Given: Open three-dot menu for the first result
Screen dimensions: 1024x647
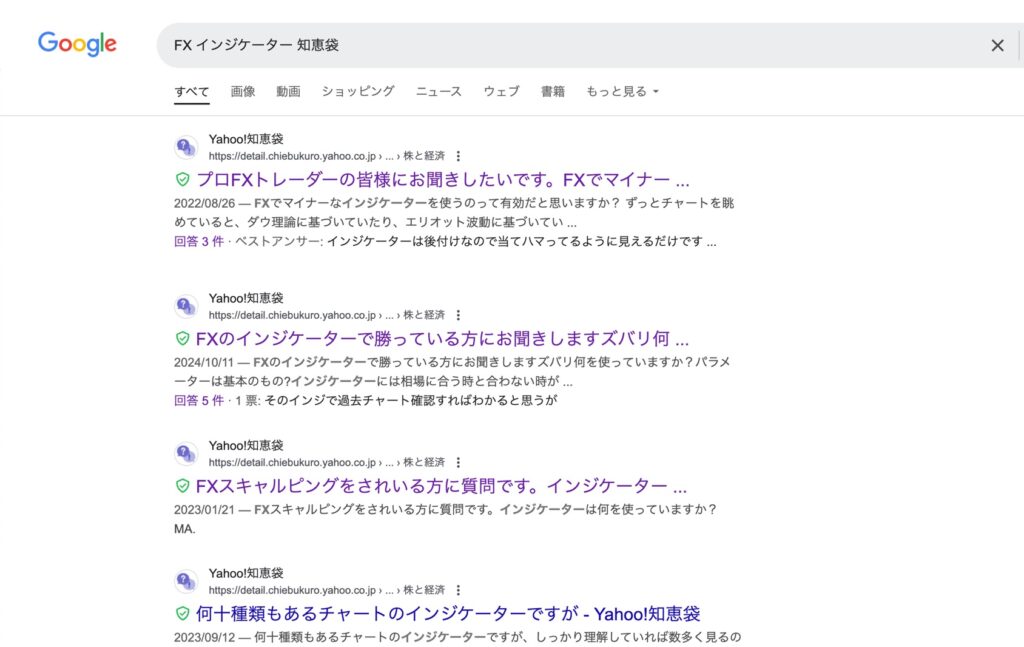Looking at the screenshot, I should tap(458, 156).
